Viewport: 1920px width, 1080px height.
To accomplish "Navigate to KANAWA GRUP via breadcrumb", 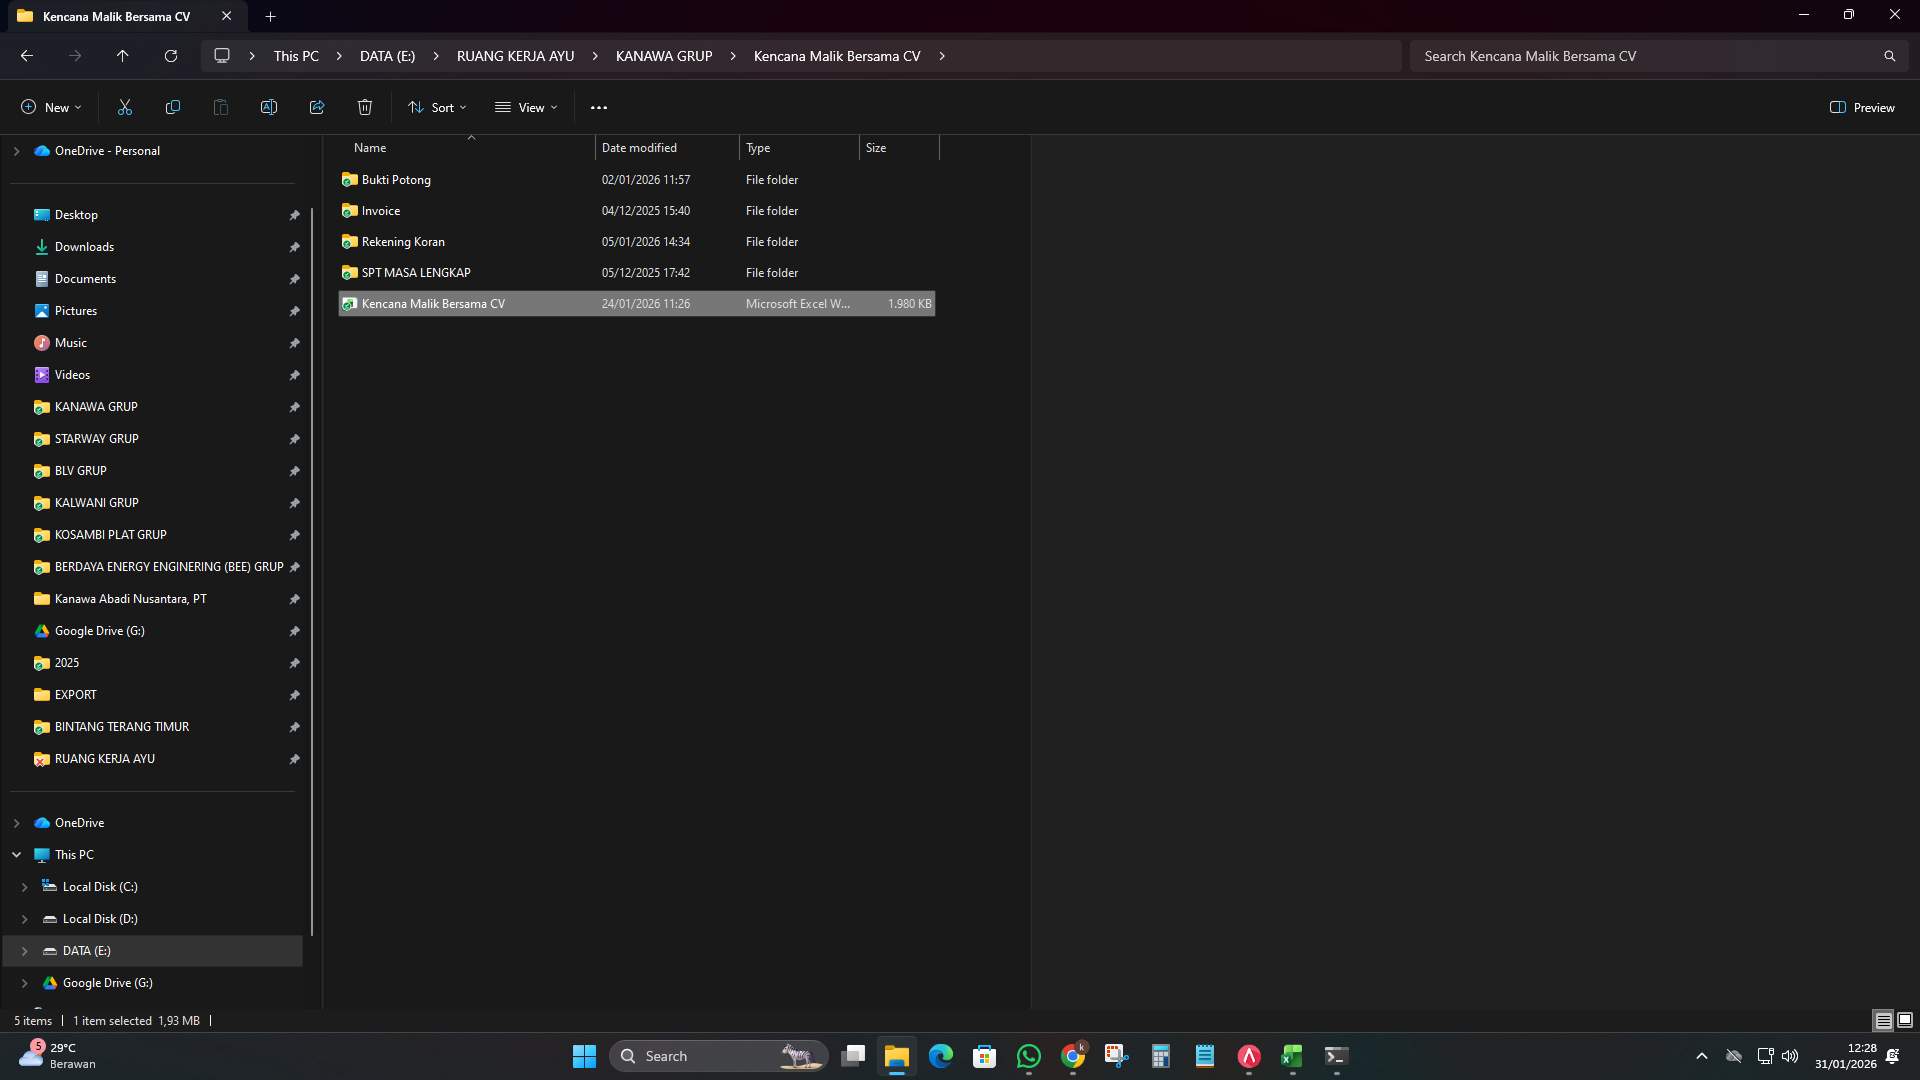I will click(x=663, y=56).
